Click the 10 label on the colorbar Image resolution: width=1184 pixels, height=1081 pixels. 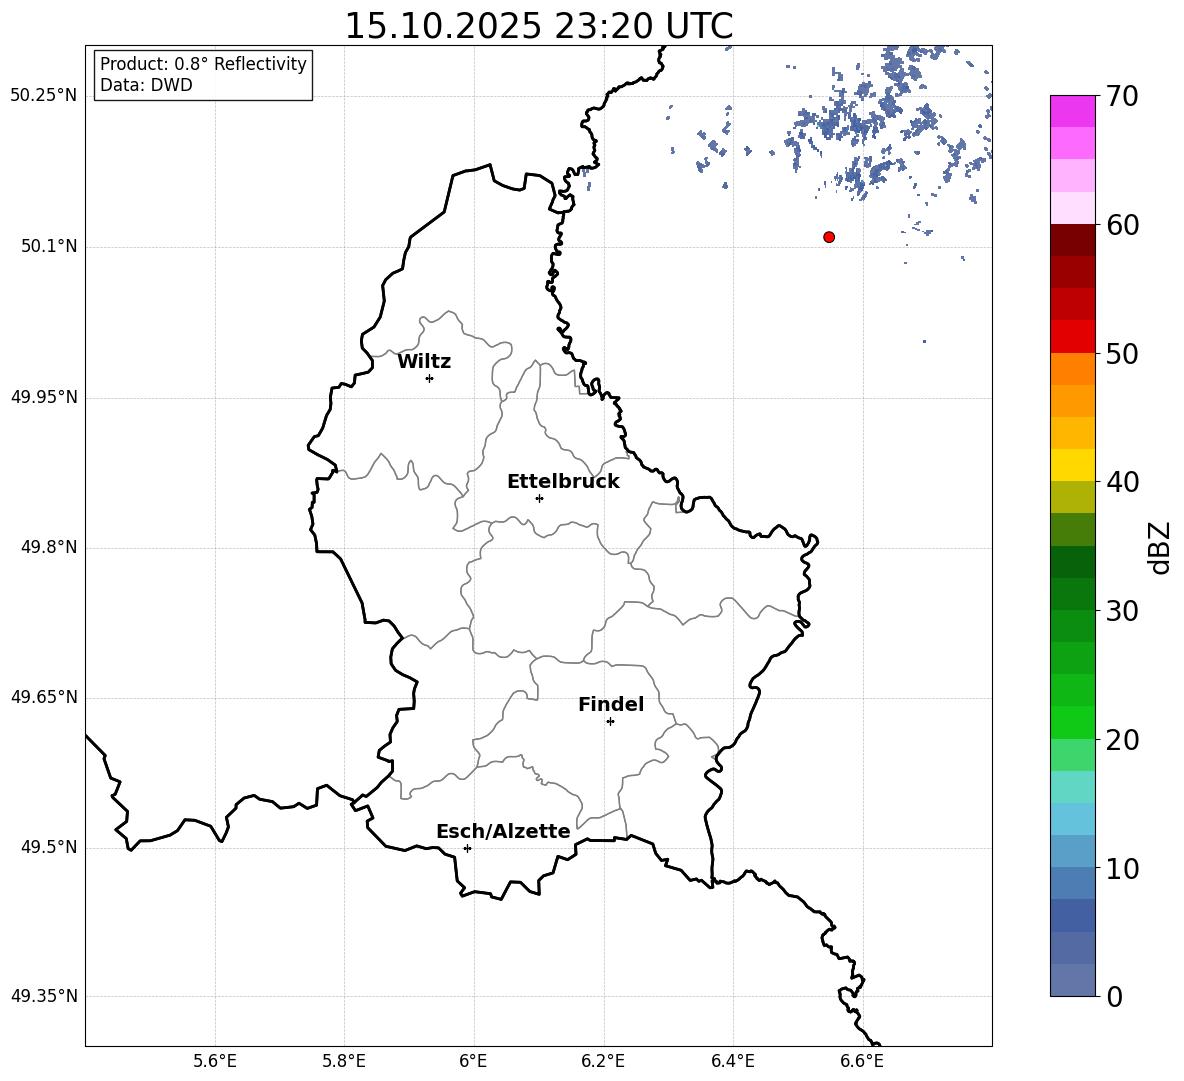click(x=1122, y=868)
